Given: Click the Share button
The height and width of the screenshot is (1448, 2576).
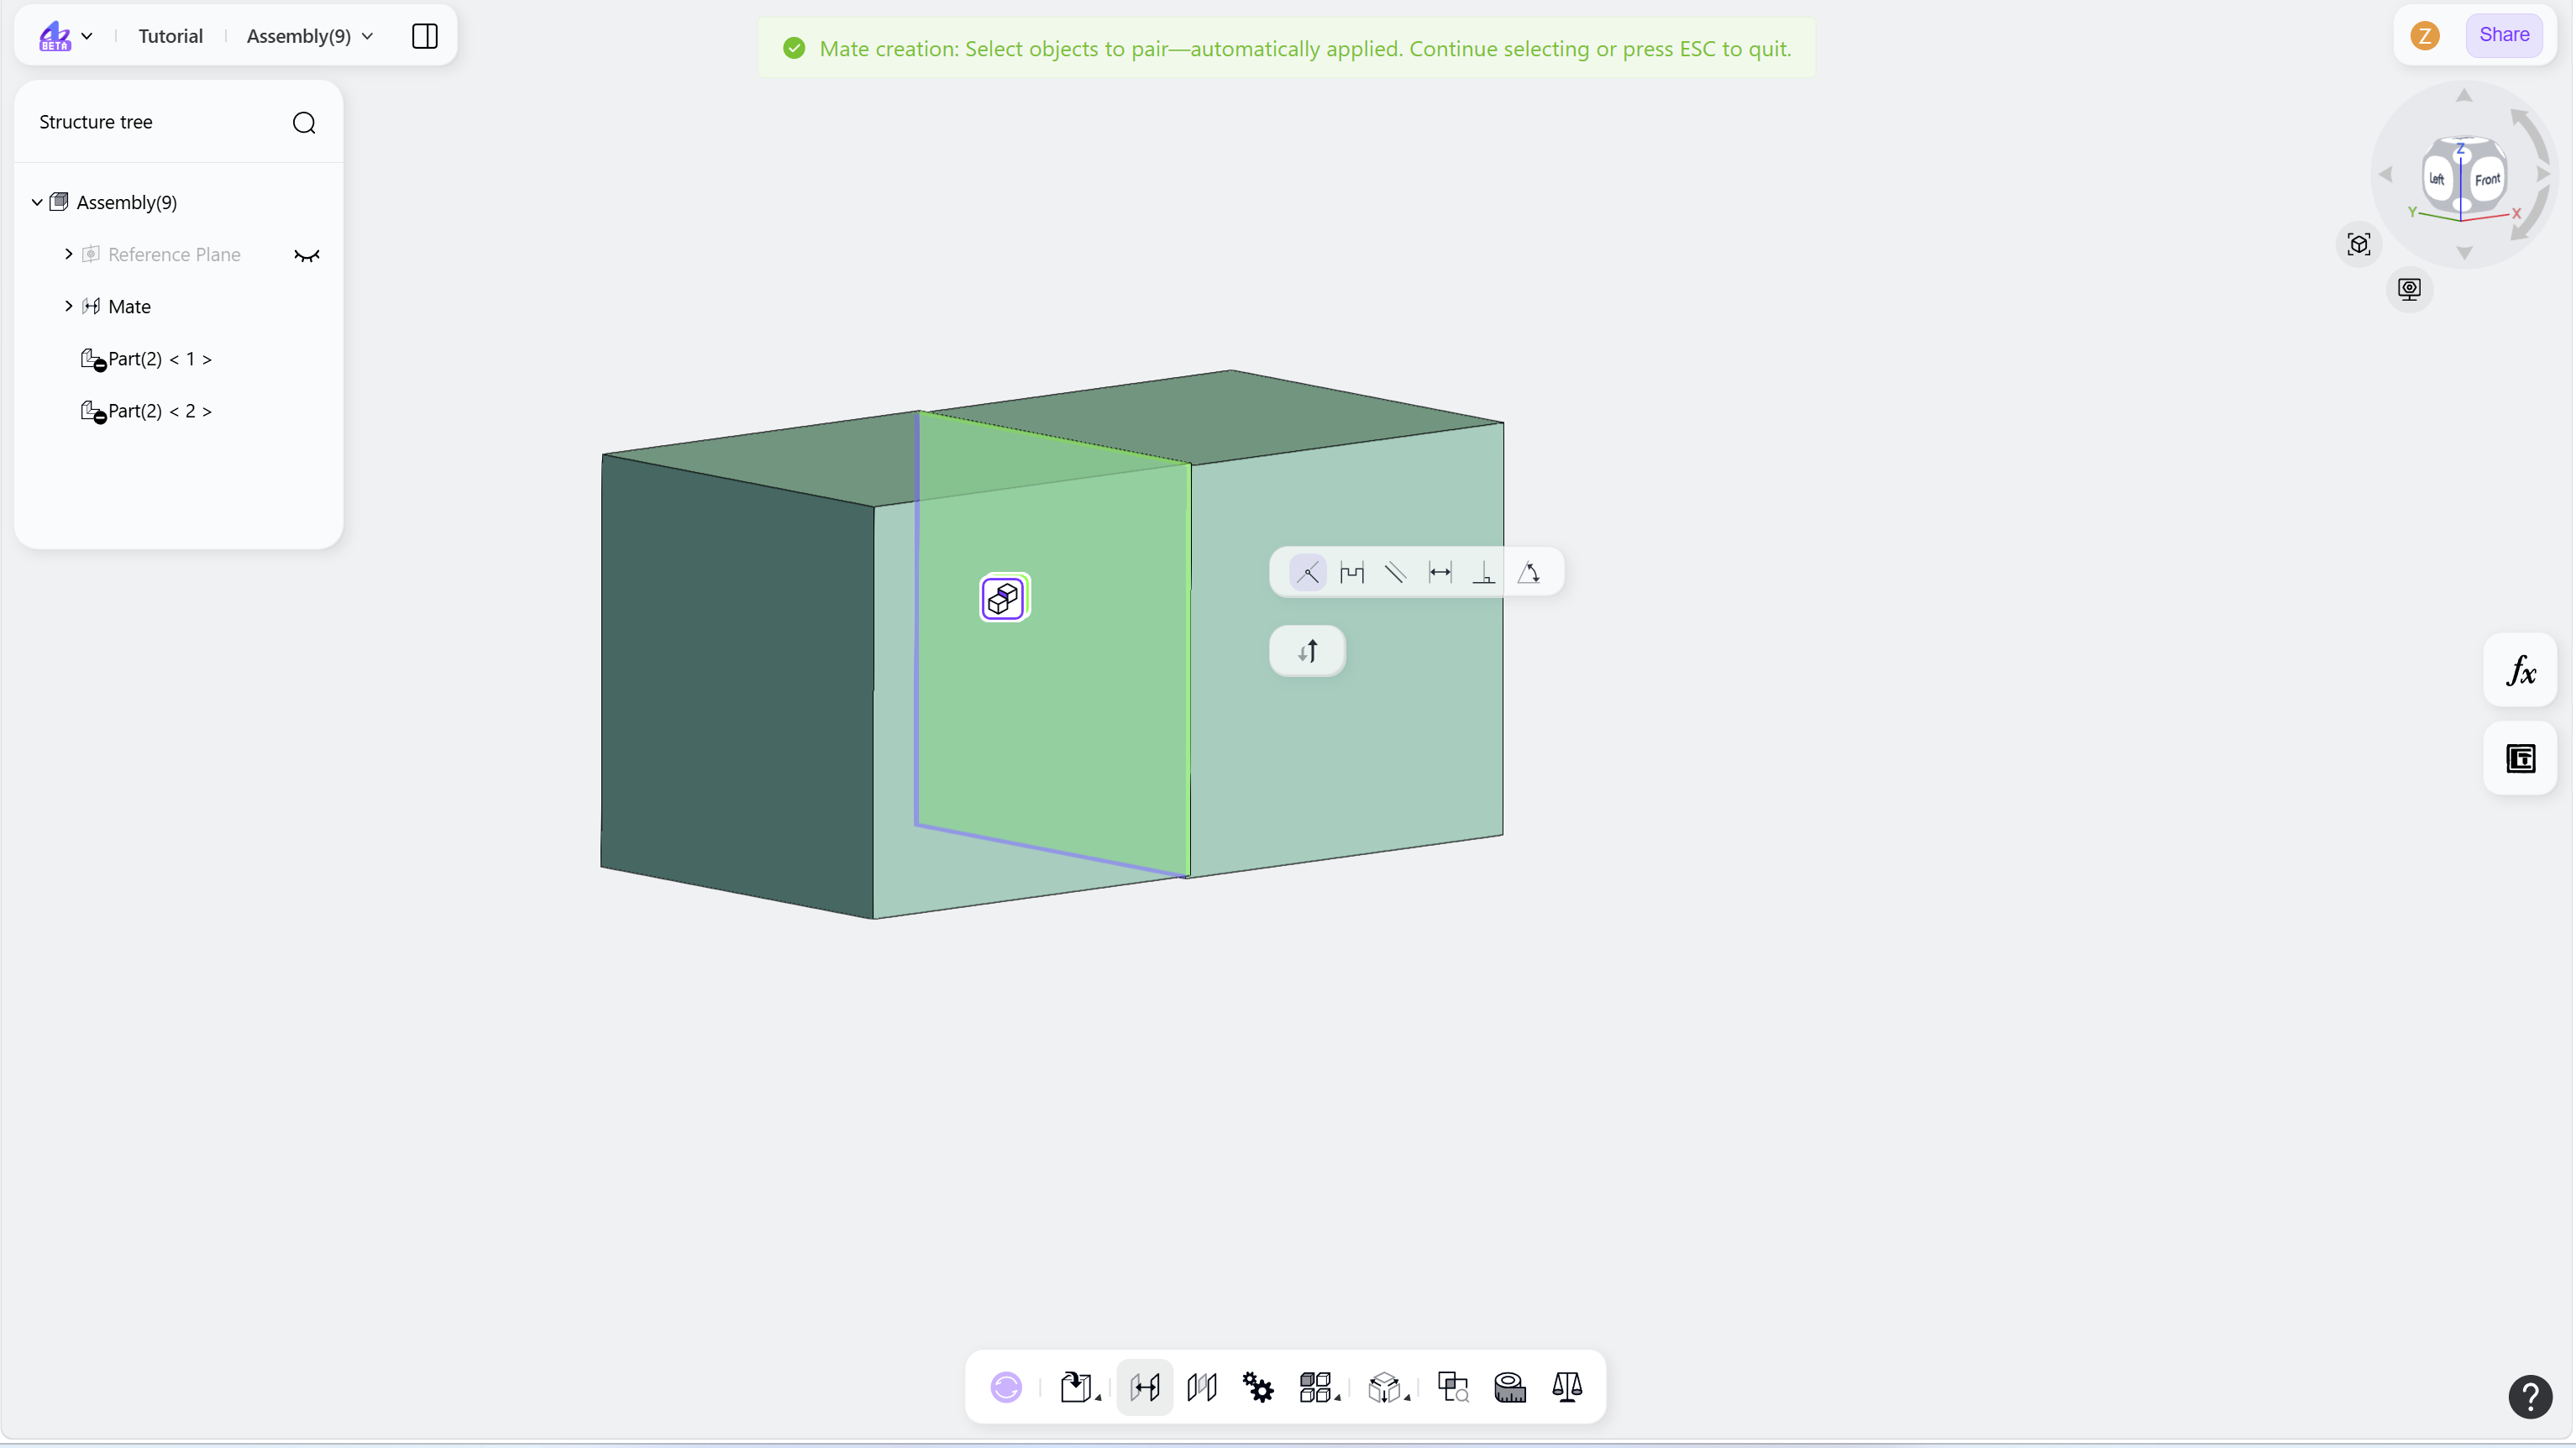Looking at the screenshot, I should (x=2505, y=35).
